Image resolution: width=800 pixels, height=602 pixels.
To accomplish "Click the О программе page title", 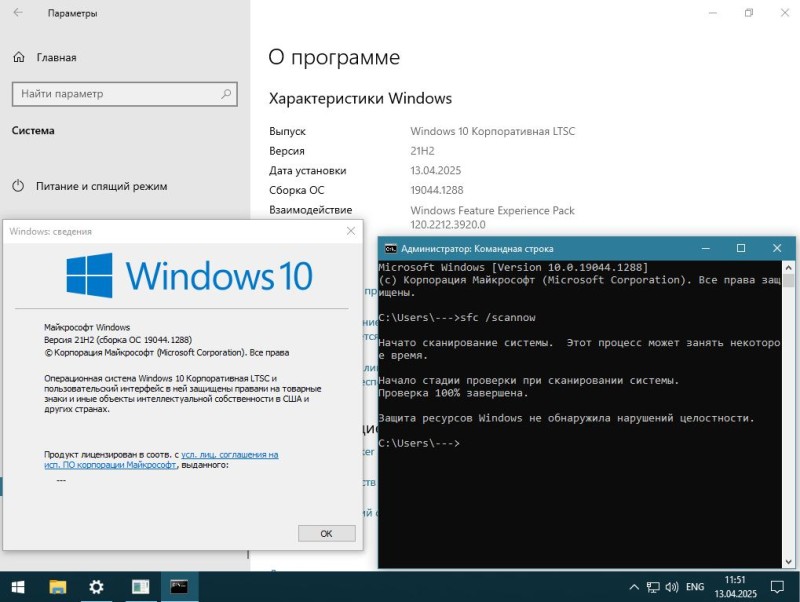I will pos(334,57).
